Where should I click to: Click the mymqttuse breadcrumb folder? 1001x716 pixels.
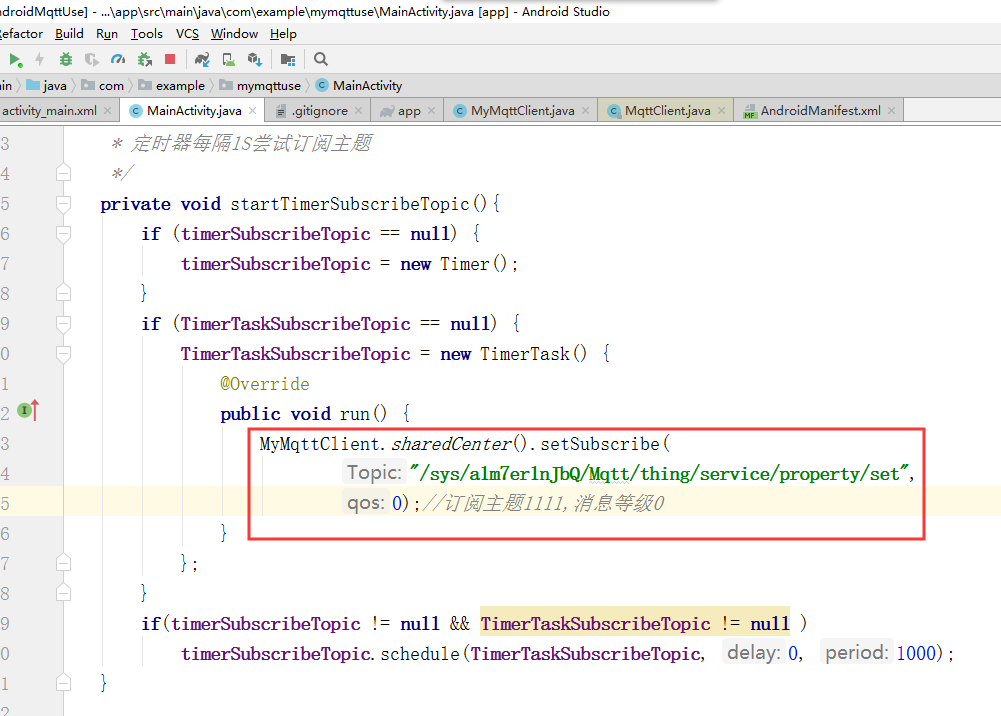[x=260, y=86]
